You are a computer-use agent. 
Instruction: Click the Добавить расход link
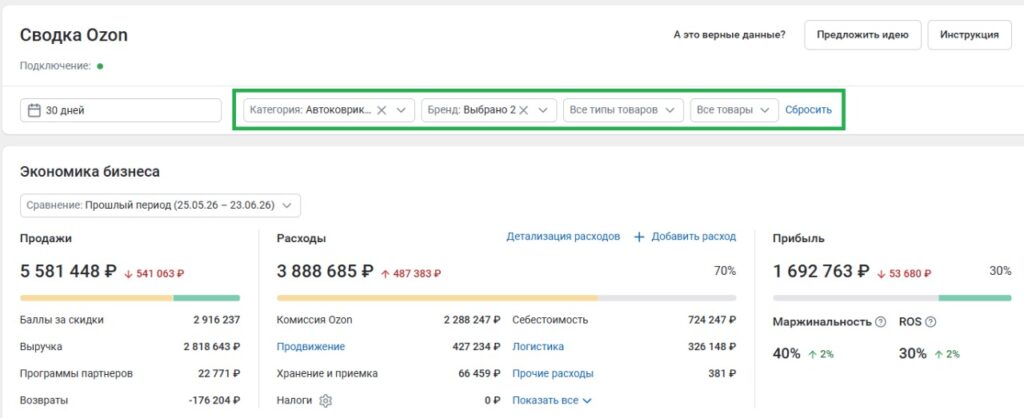coord(694,236)
